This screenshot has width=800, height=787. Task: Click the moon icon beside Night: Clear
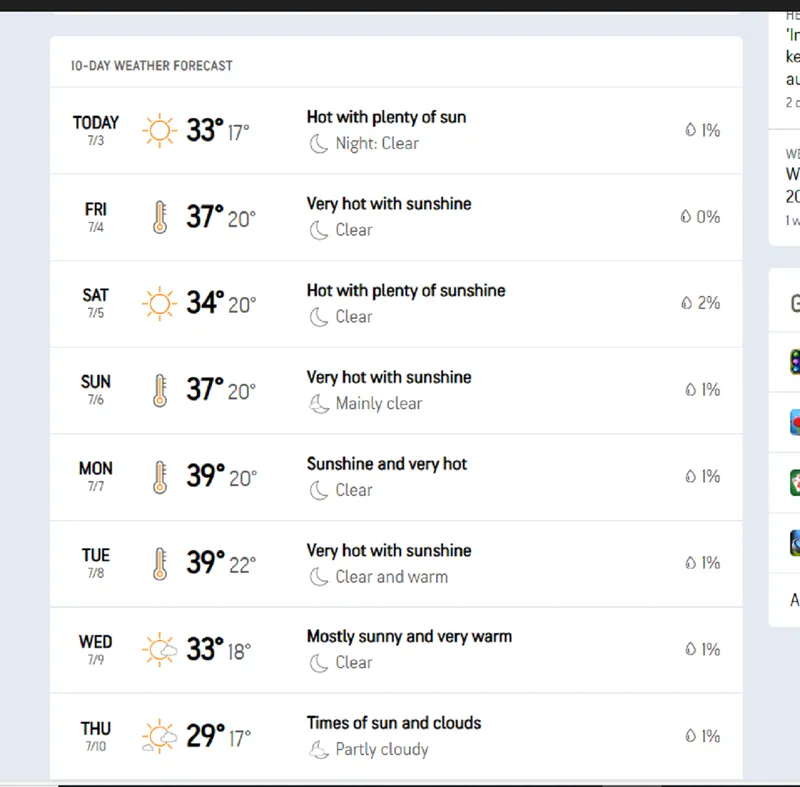click(319, 144)
